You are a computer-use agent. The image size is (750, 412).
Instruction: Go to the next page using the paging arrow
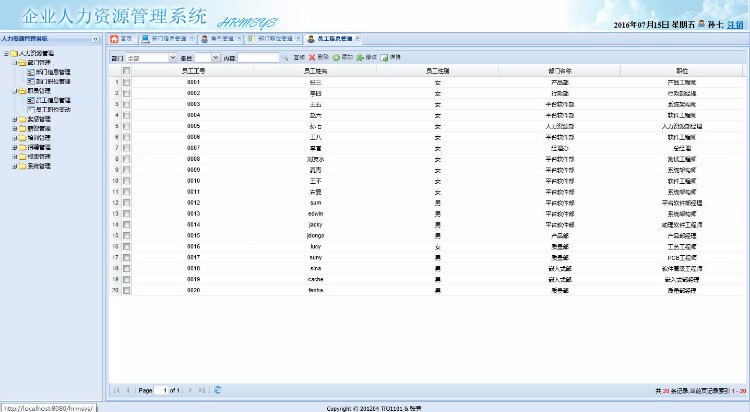pyautogui.click(x=190, y=390)
